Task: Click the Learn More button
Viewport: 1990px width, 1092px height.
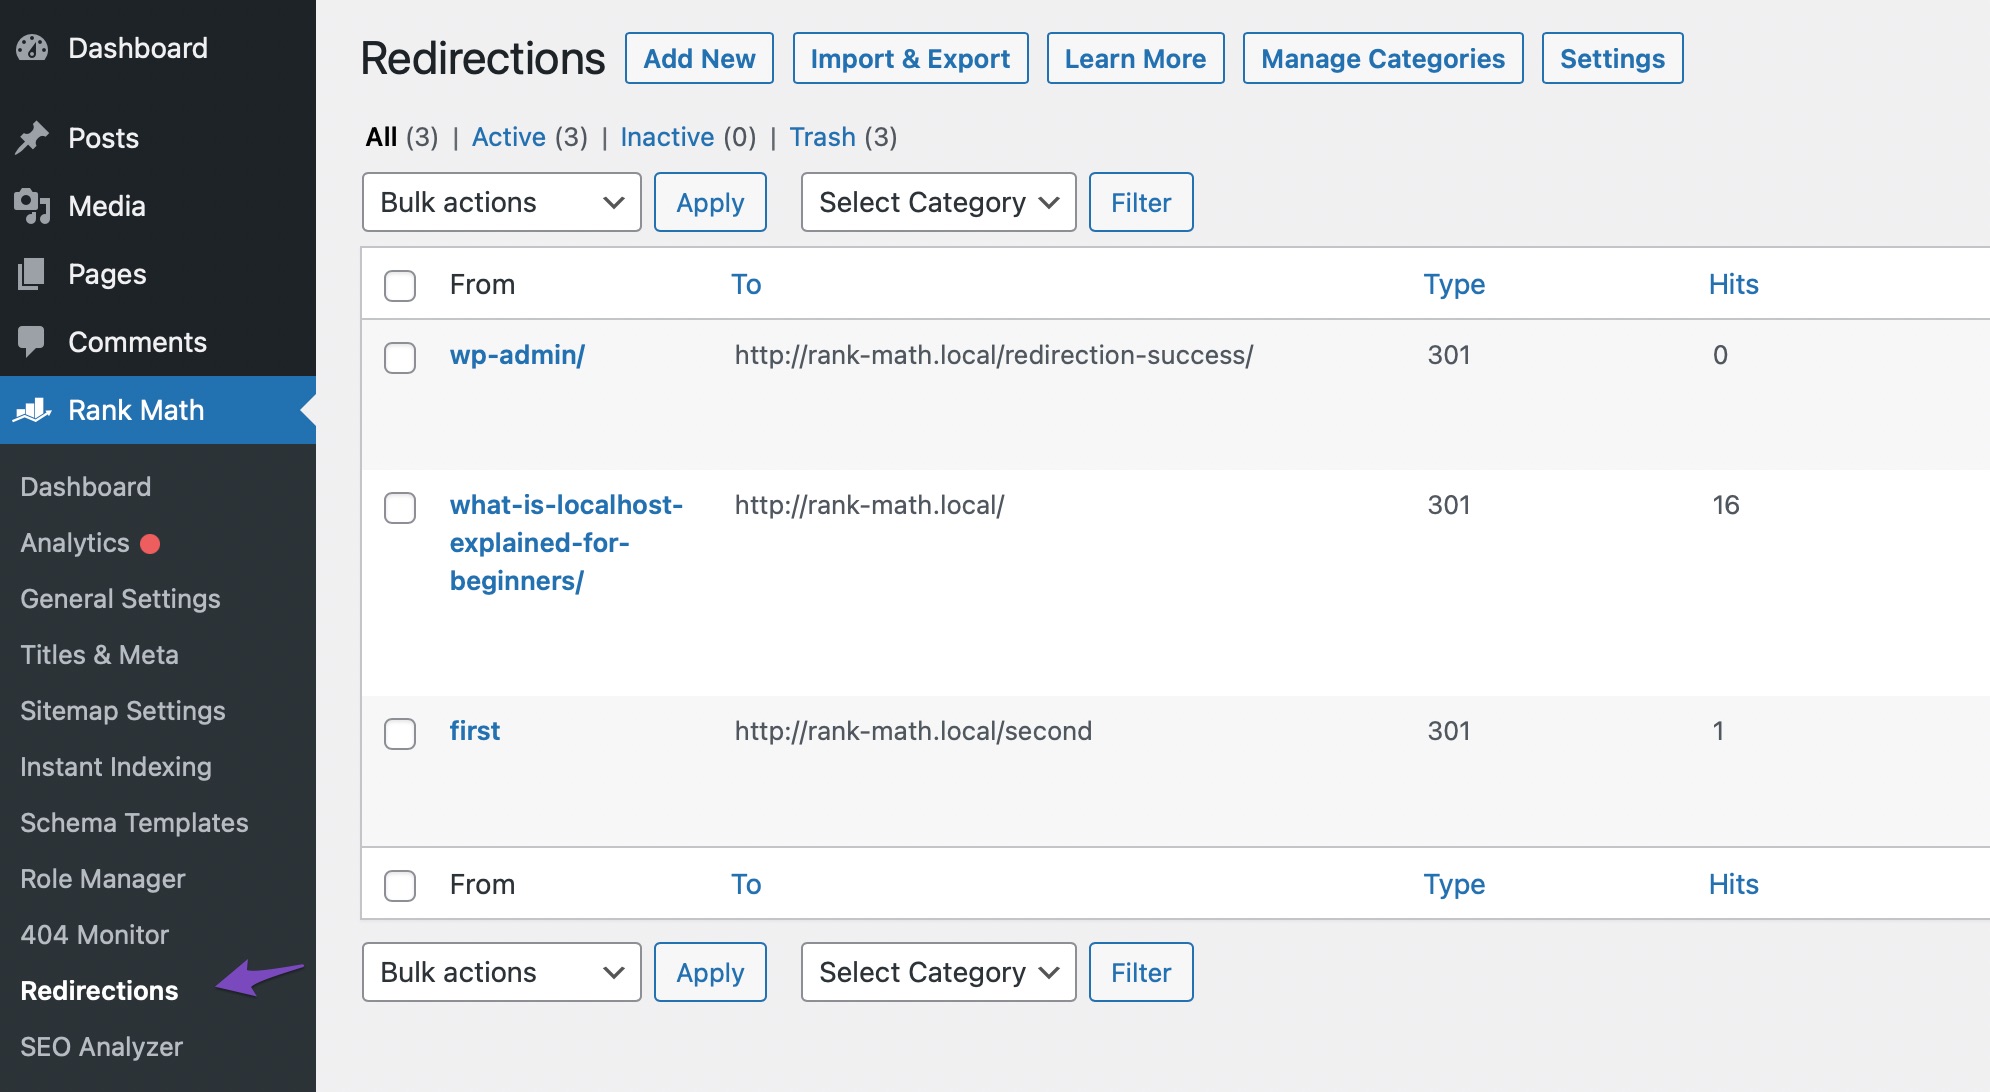Action: tap(1135, 58)
